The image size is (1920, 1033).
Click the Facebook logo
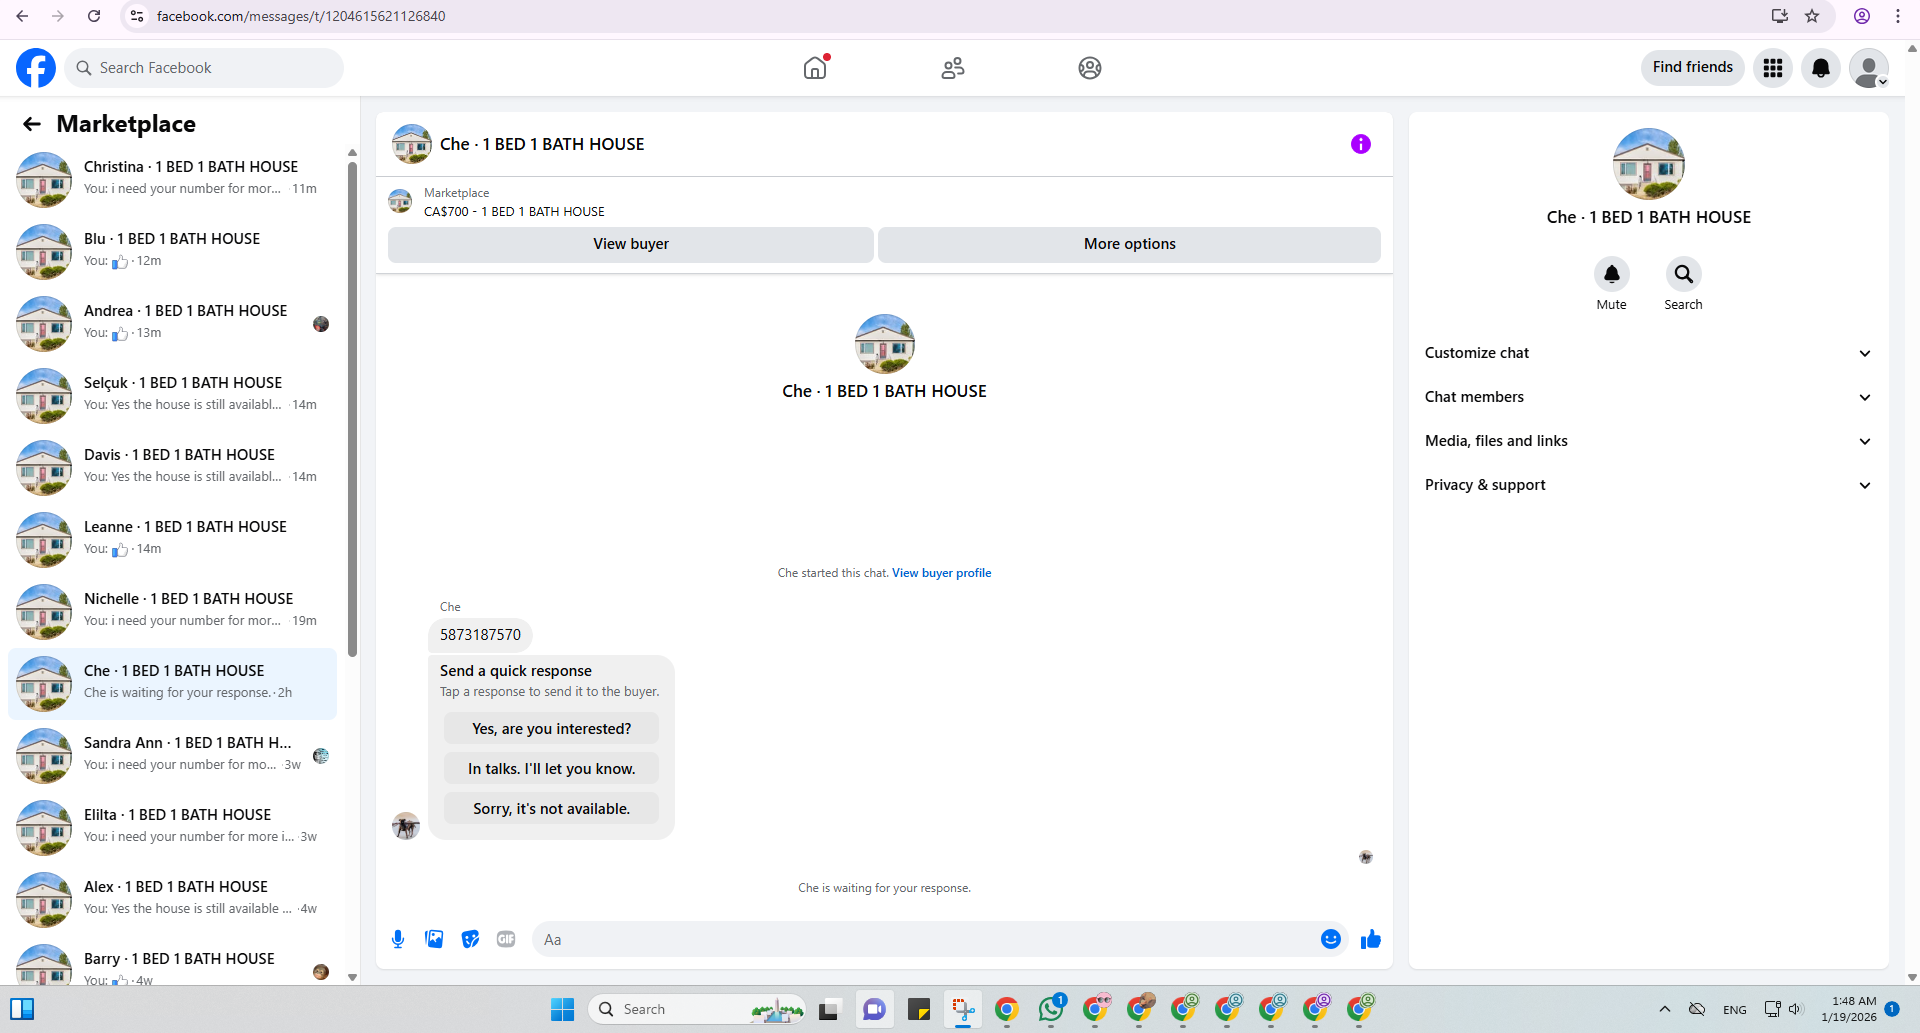(x=36, y=68)
